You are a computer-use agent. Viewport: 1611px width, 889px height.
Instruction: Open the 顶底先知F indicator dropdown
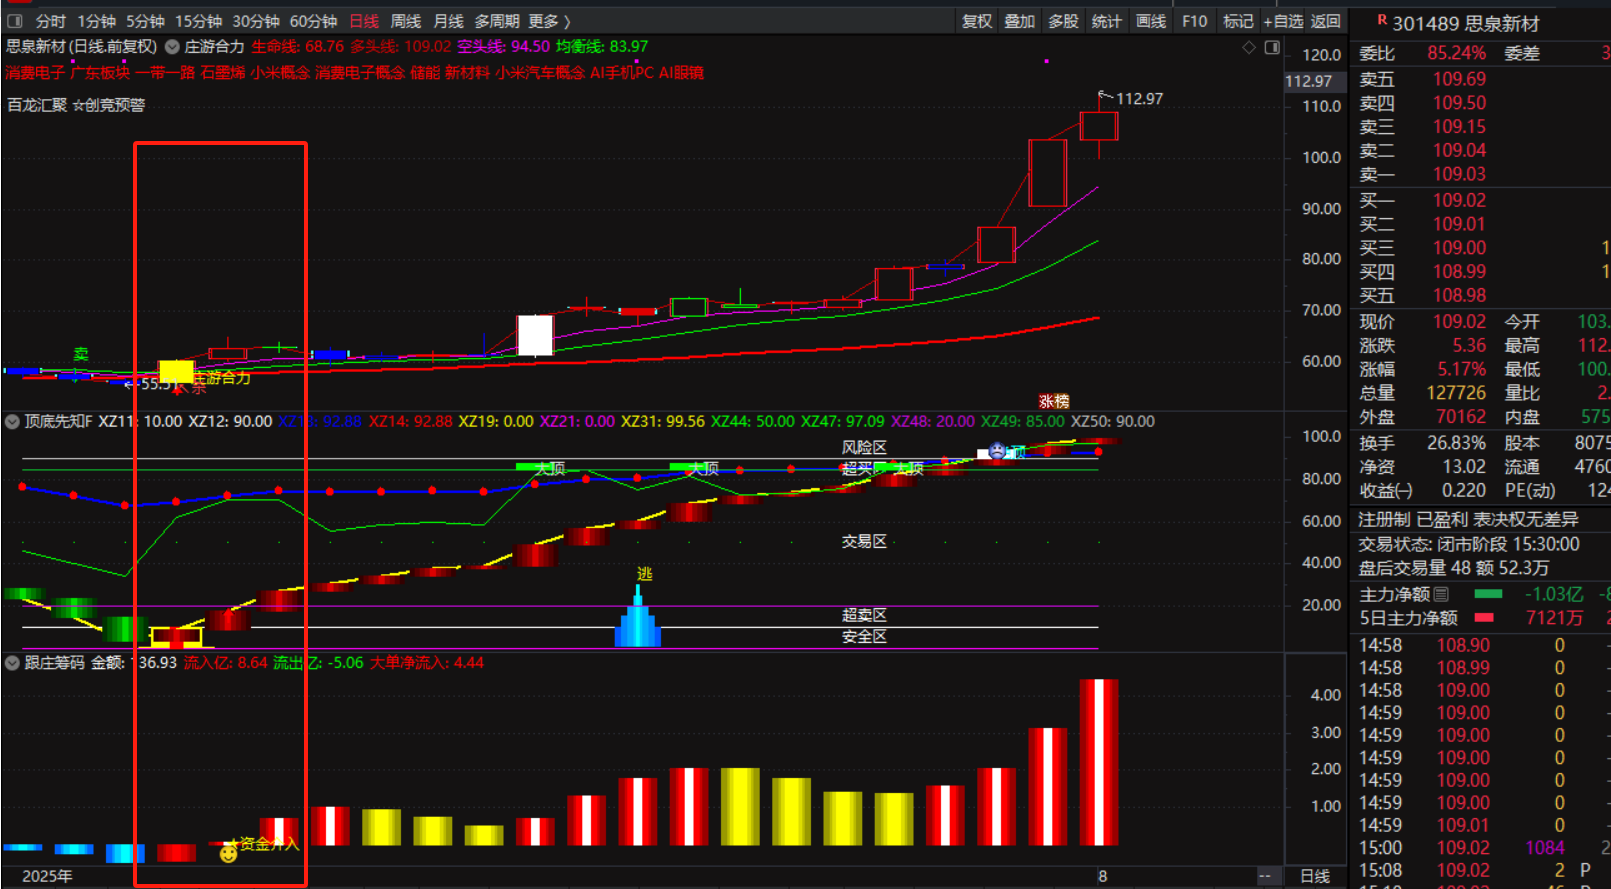pyautogui.click(x=12, y=422)
